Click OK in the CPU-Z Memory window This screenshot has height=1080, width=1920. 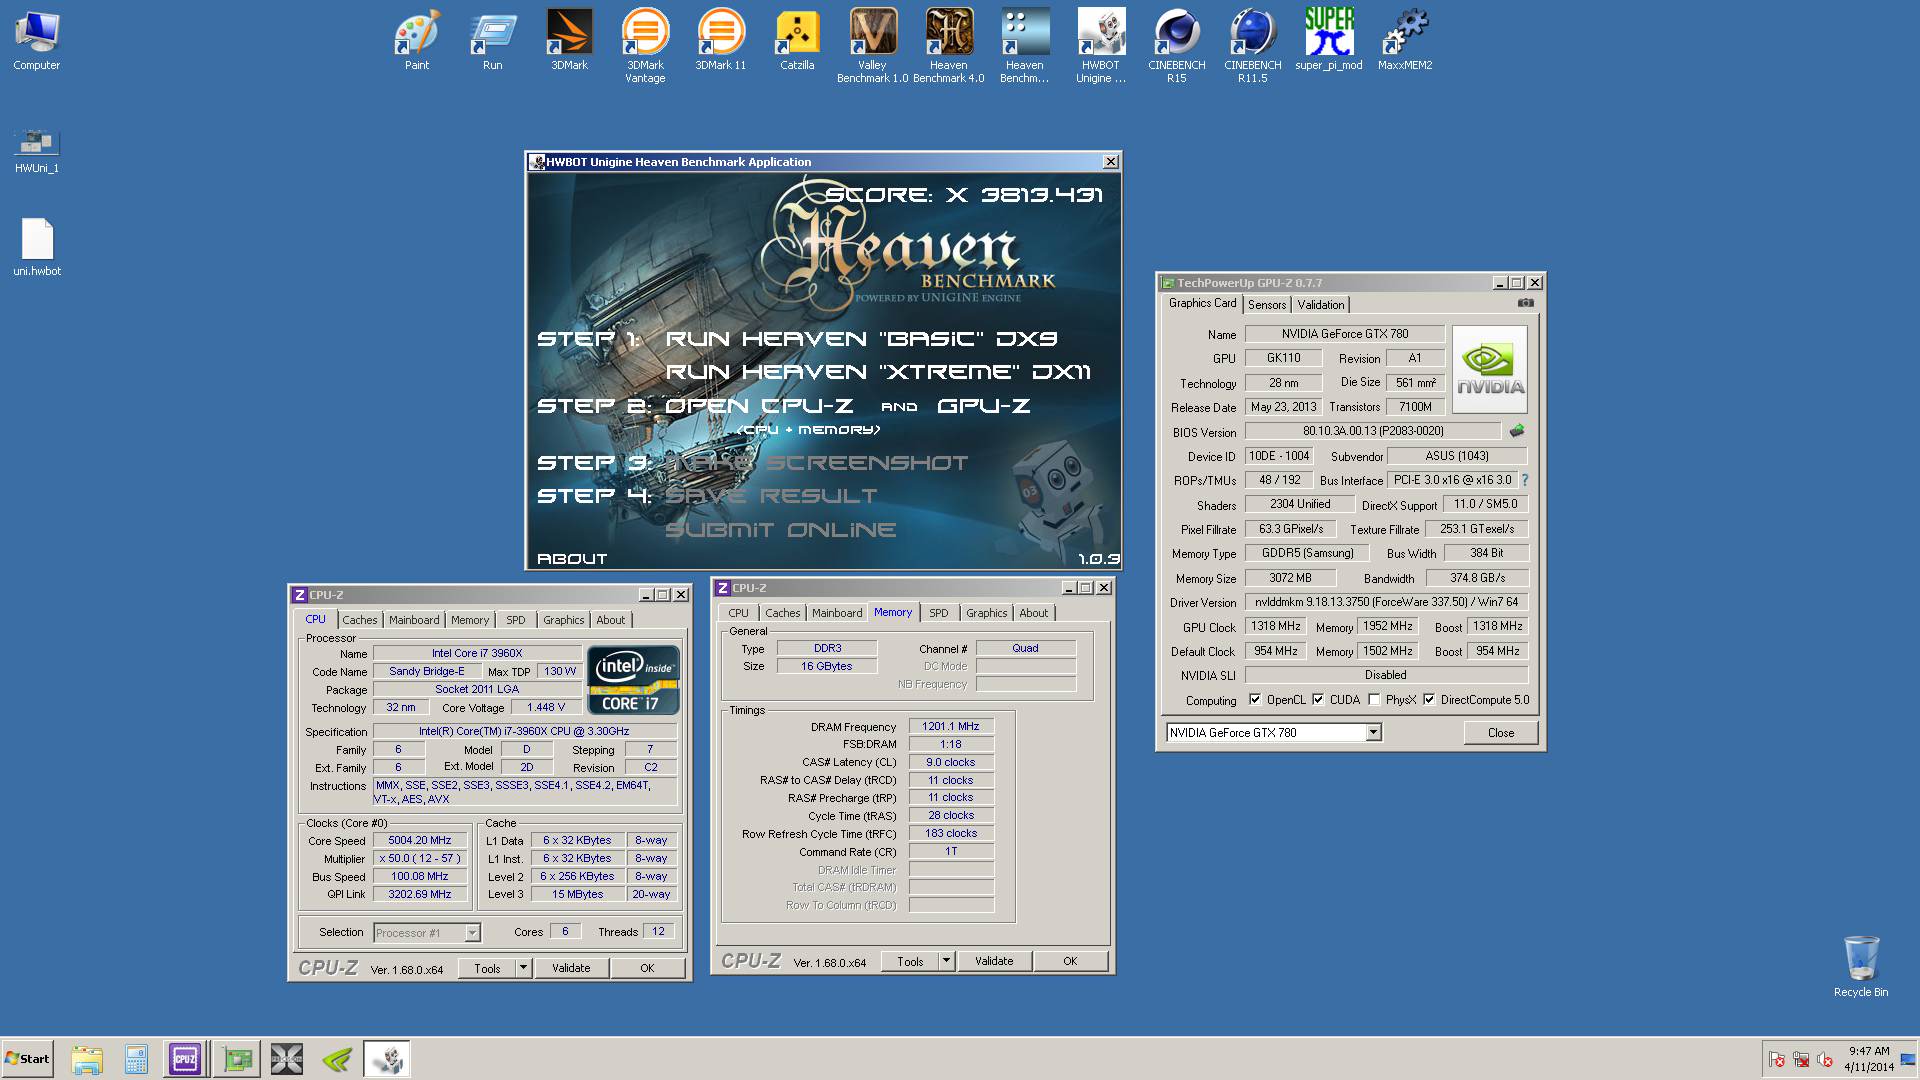coord(1070,961)
